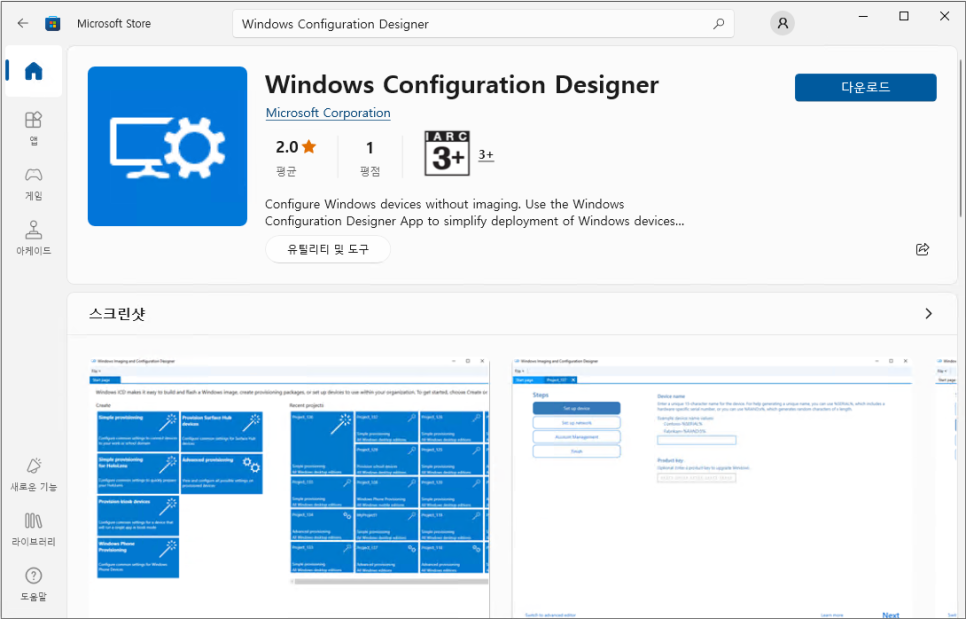Expand the 스크린샷 section chevron
The image size is (966, 619).
click(928, 314)
